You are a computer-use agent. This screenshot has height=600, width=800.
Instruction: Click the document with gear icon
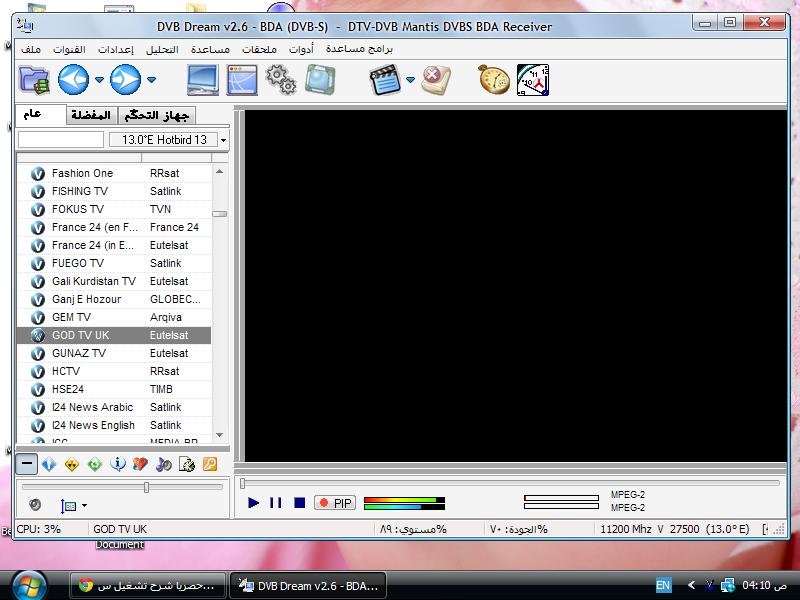(x=187, y=464)
